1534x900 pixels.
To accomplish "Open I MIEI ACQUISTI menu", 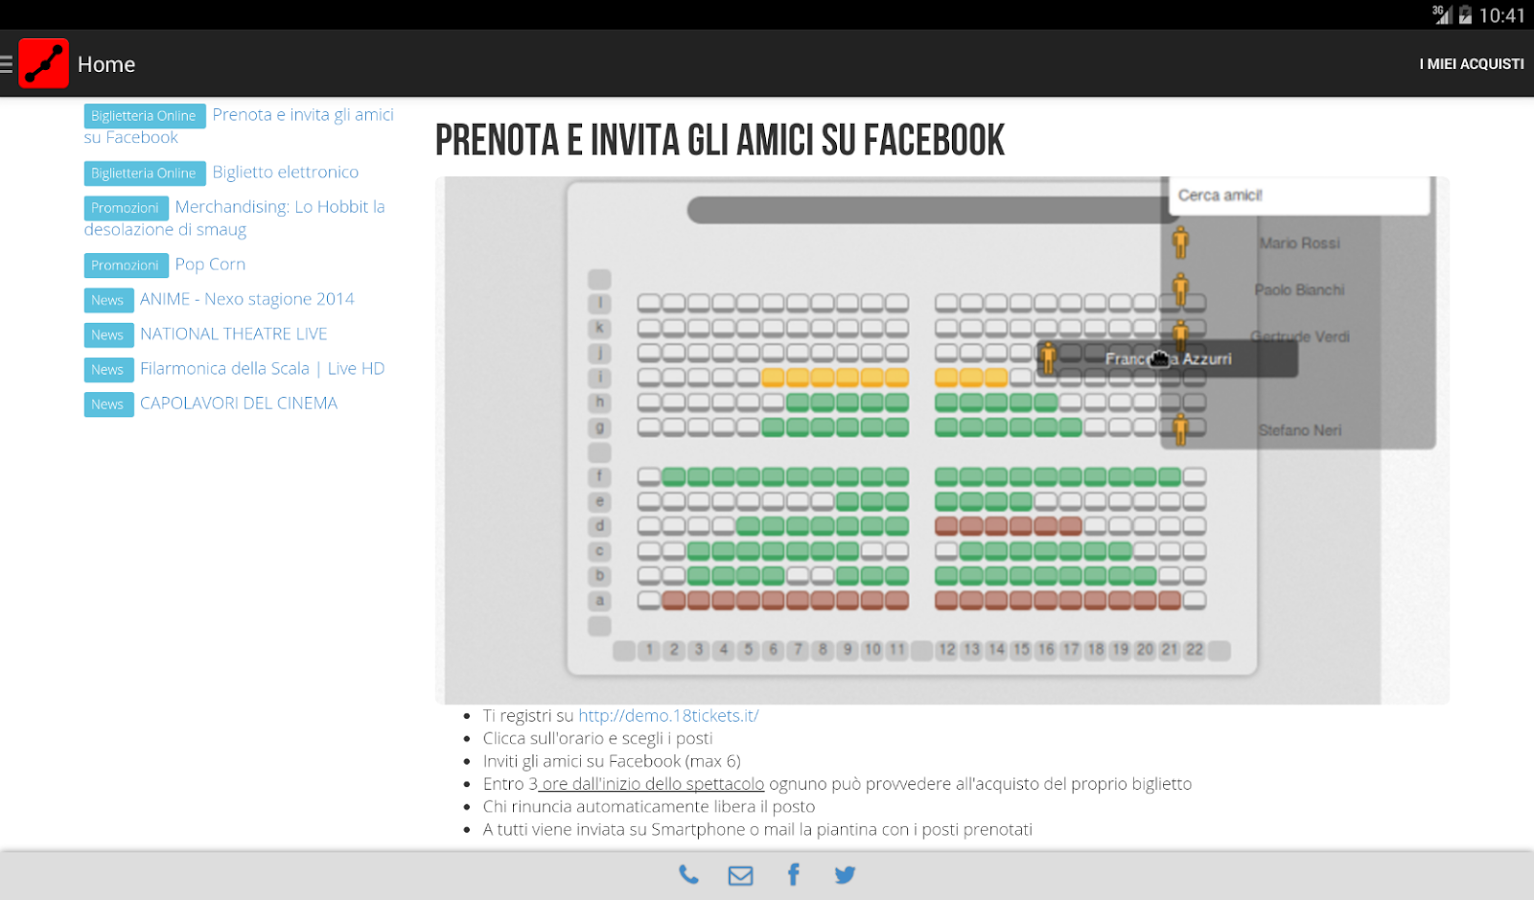I will tap(1471, 64).
